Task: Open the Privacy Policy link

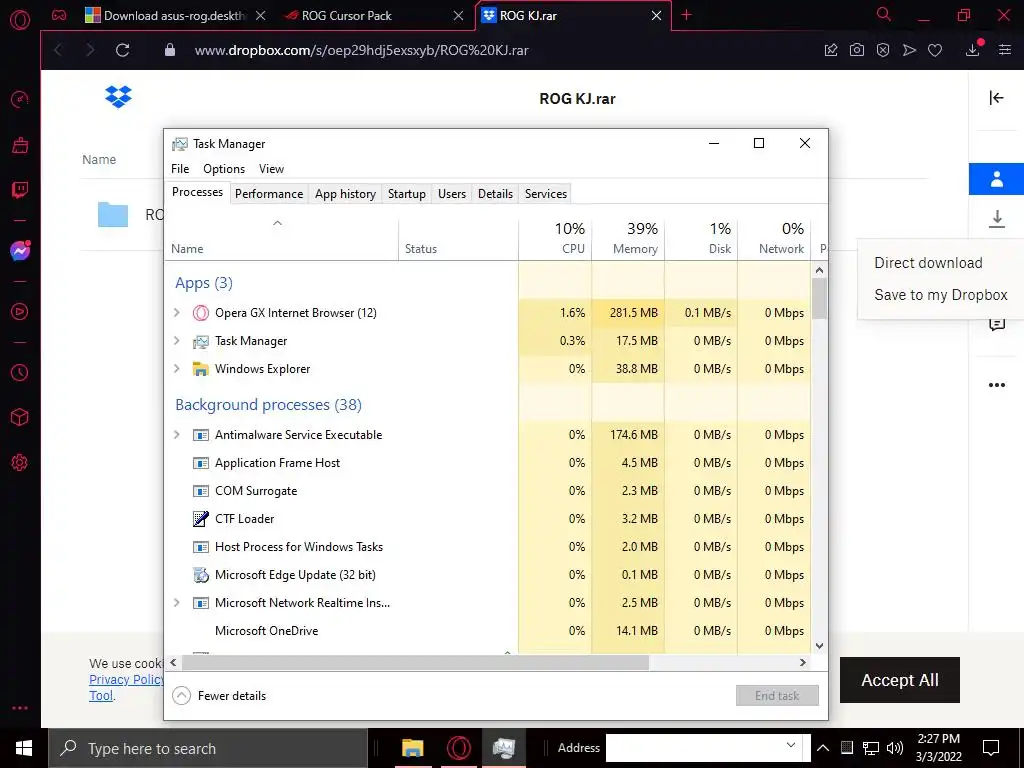Action: point(127,679)
